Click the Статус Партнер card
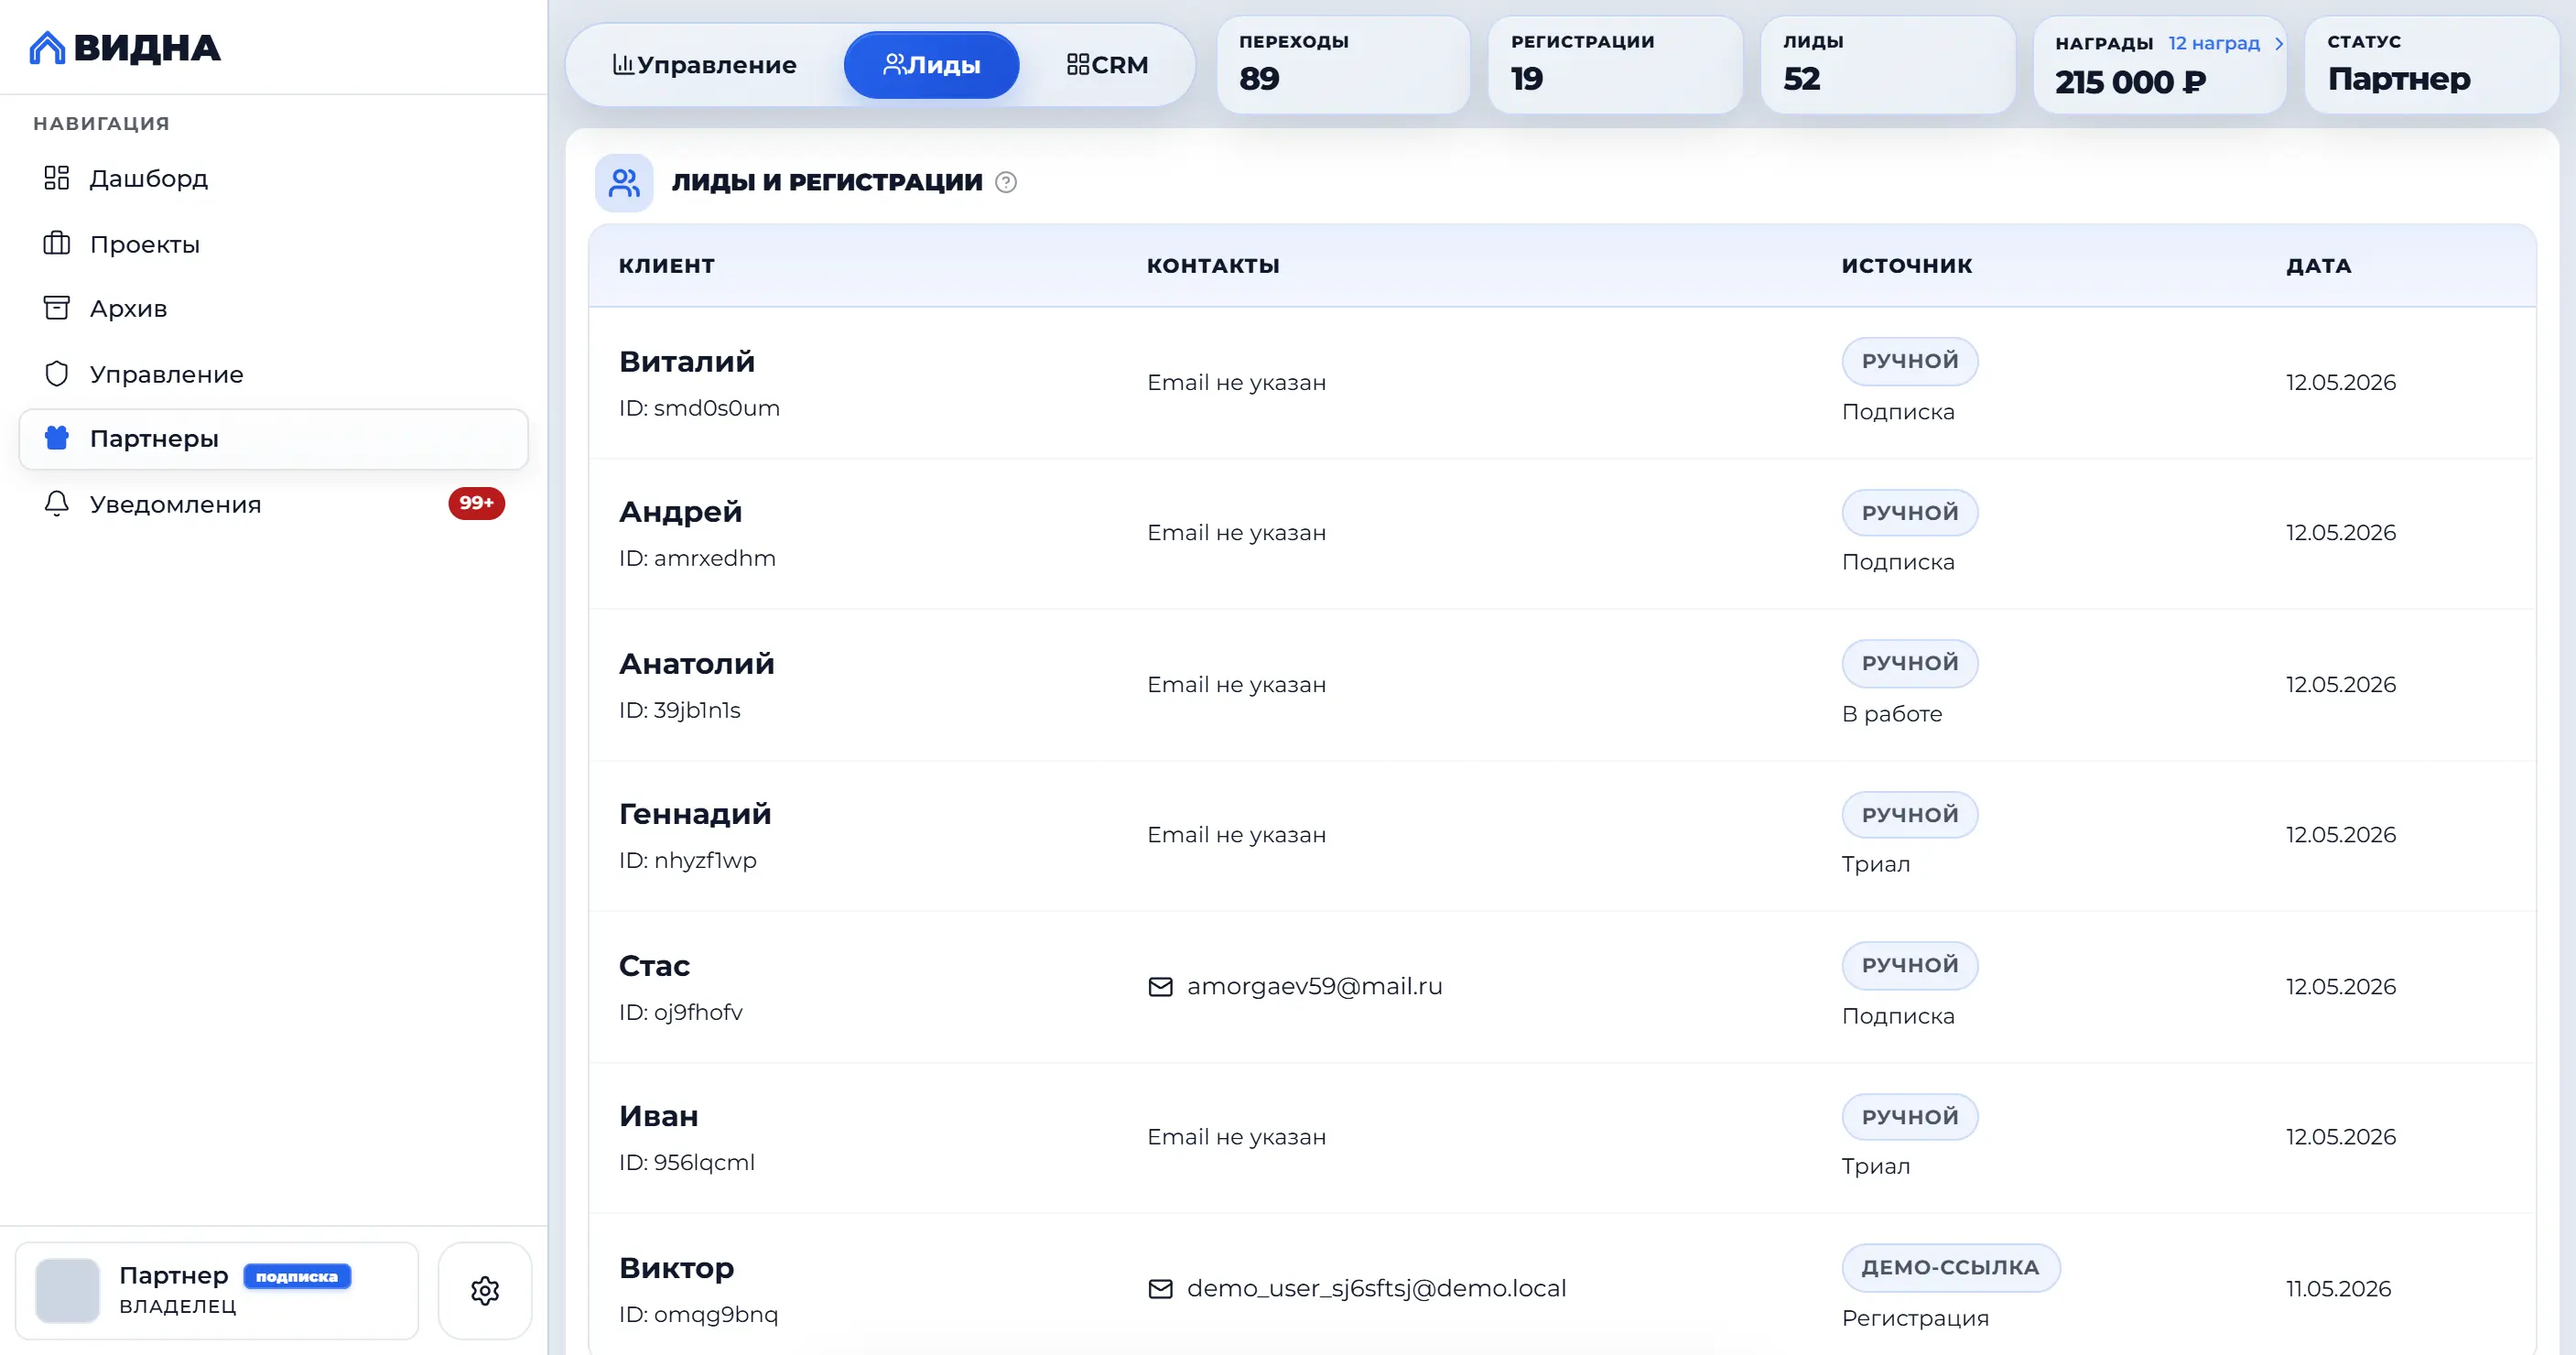 [2431, 65]
